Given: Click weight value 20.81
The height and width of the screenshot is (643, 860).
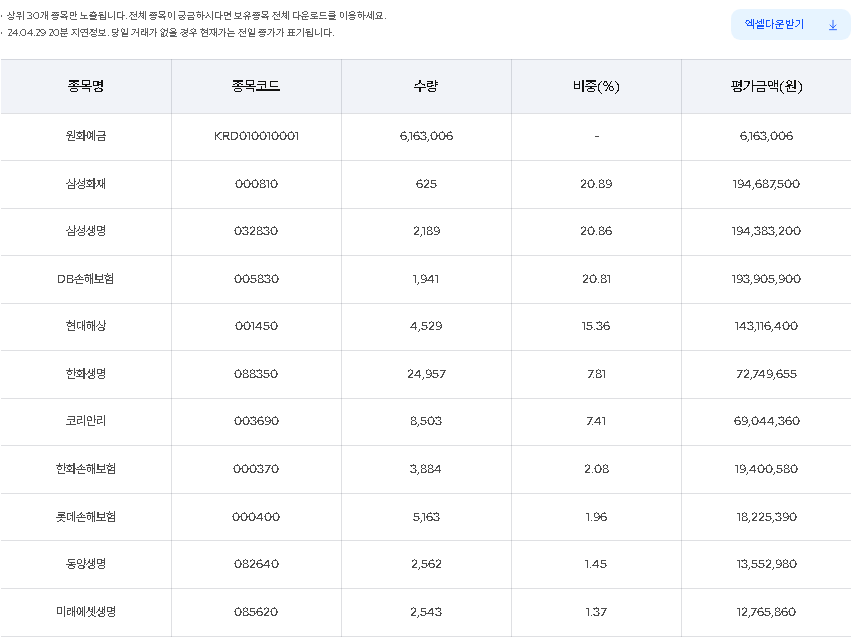Looking at the screenshot, I should (596, 279).
